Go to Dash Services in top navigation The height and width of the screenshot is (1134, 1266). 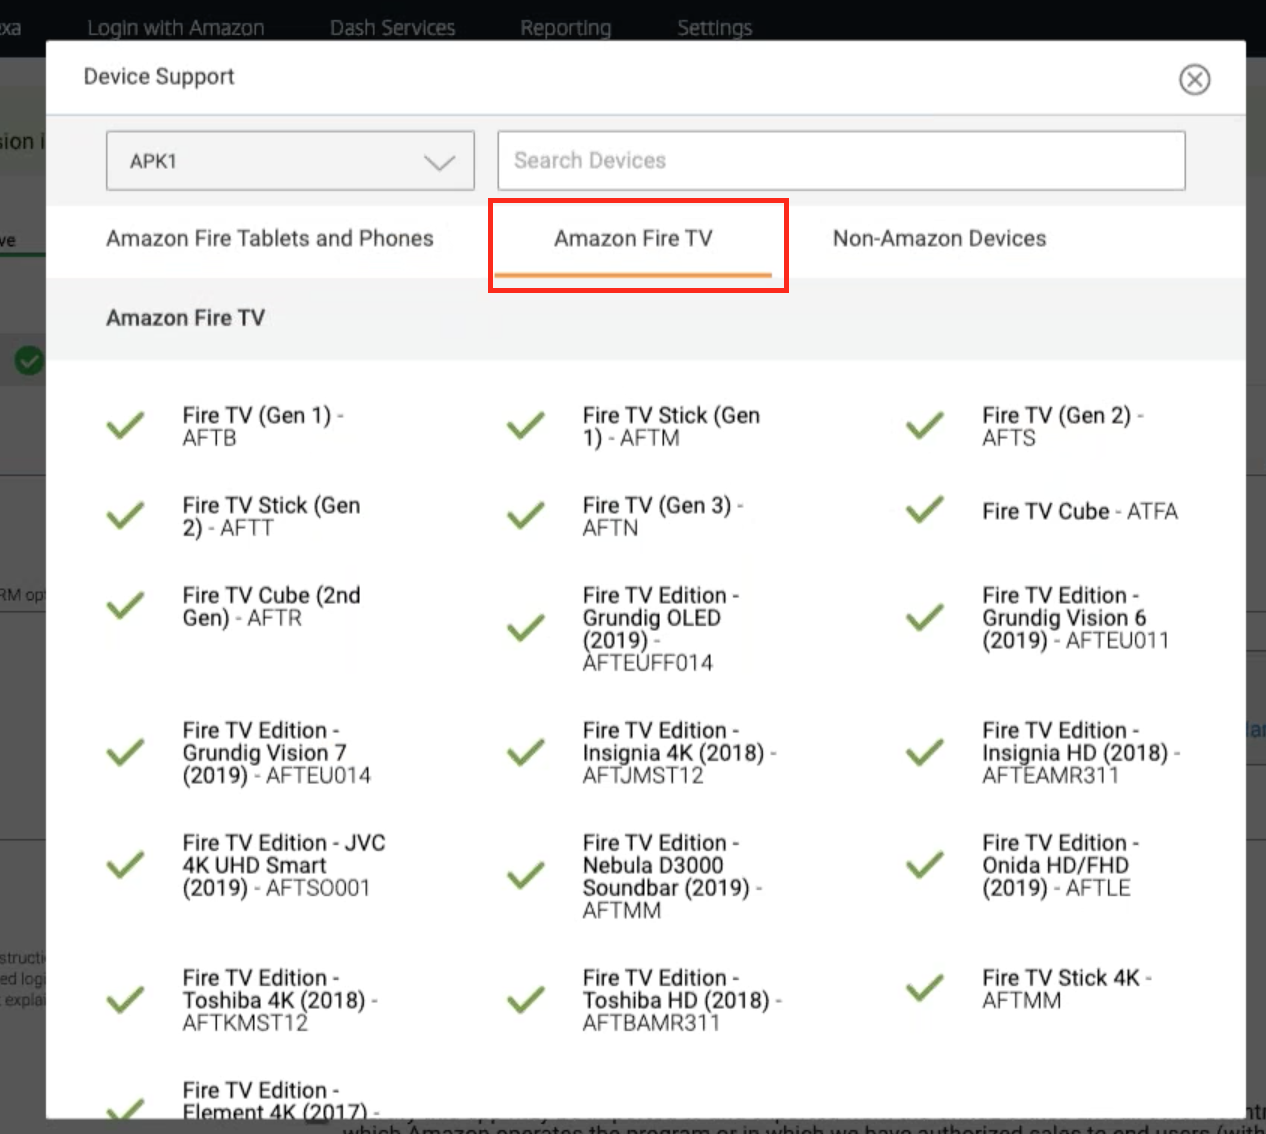coord(392,27)
